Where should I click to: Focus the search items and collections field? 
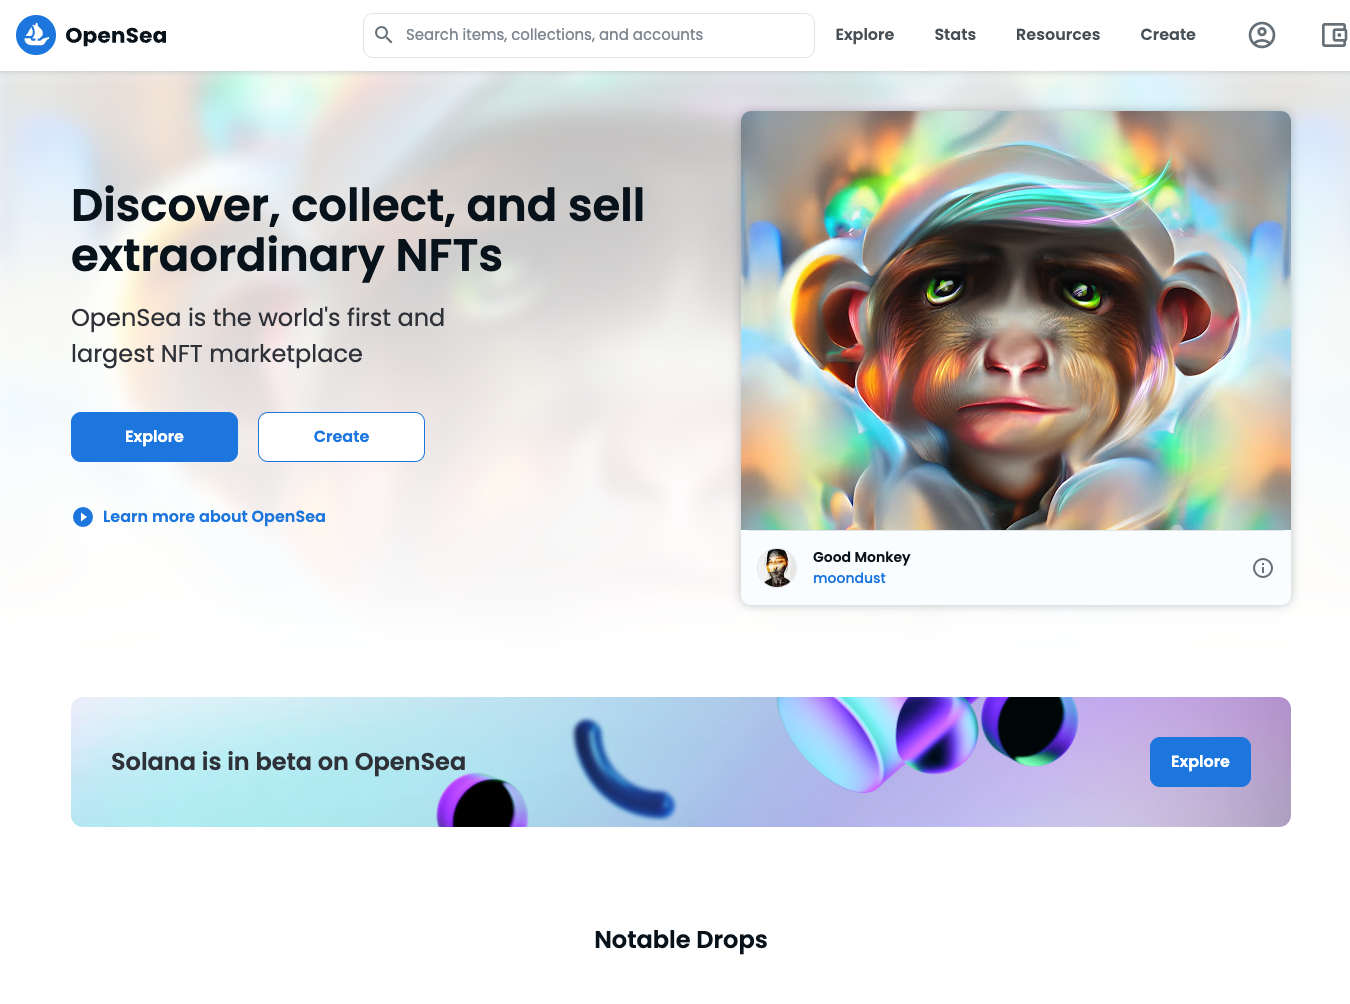coord(589,35)
